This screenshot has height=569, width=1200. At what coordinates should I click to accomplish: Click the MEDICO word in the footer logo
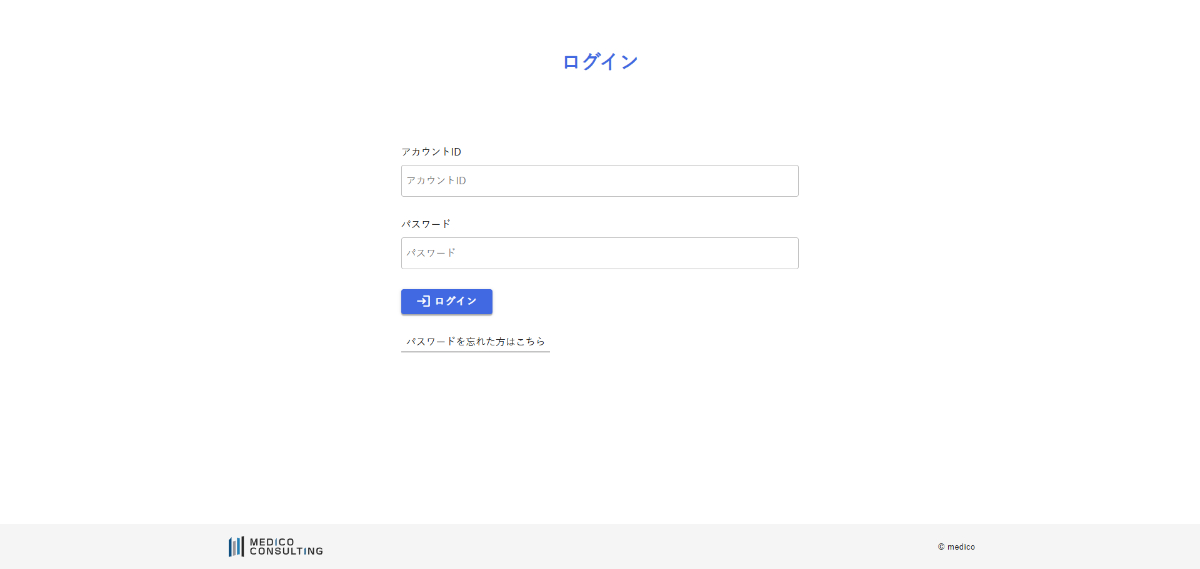(x=272, y=541)
